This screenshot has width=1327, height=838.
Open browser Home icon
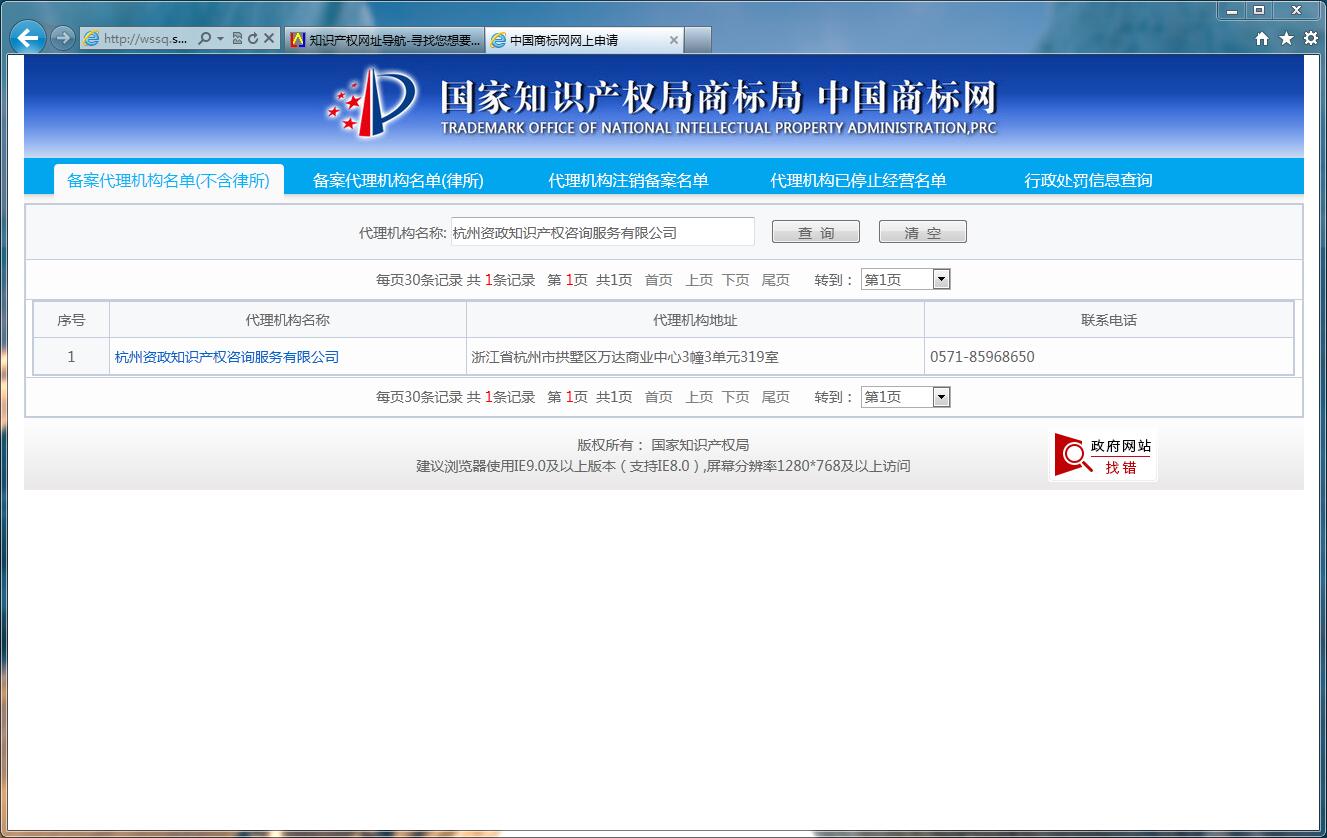click(x=1262, y=39)
